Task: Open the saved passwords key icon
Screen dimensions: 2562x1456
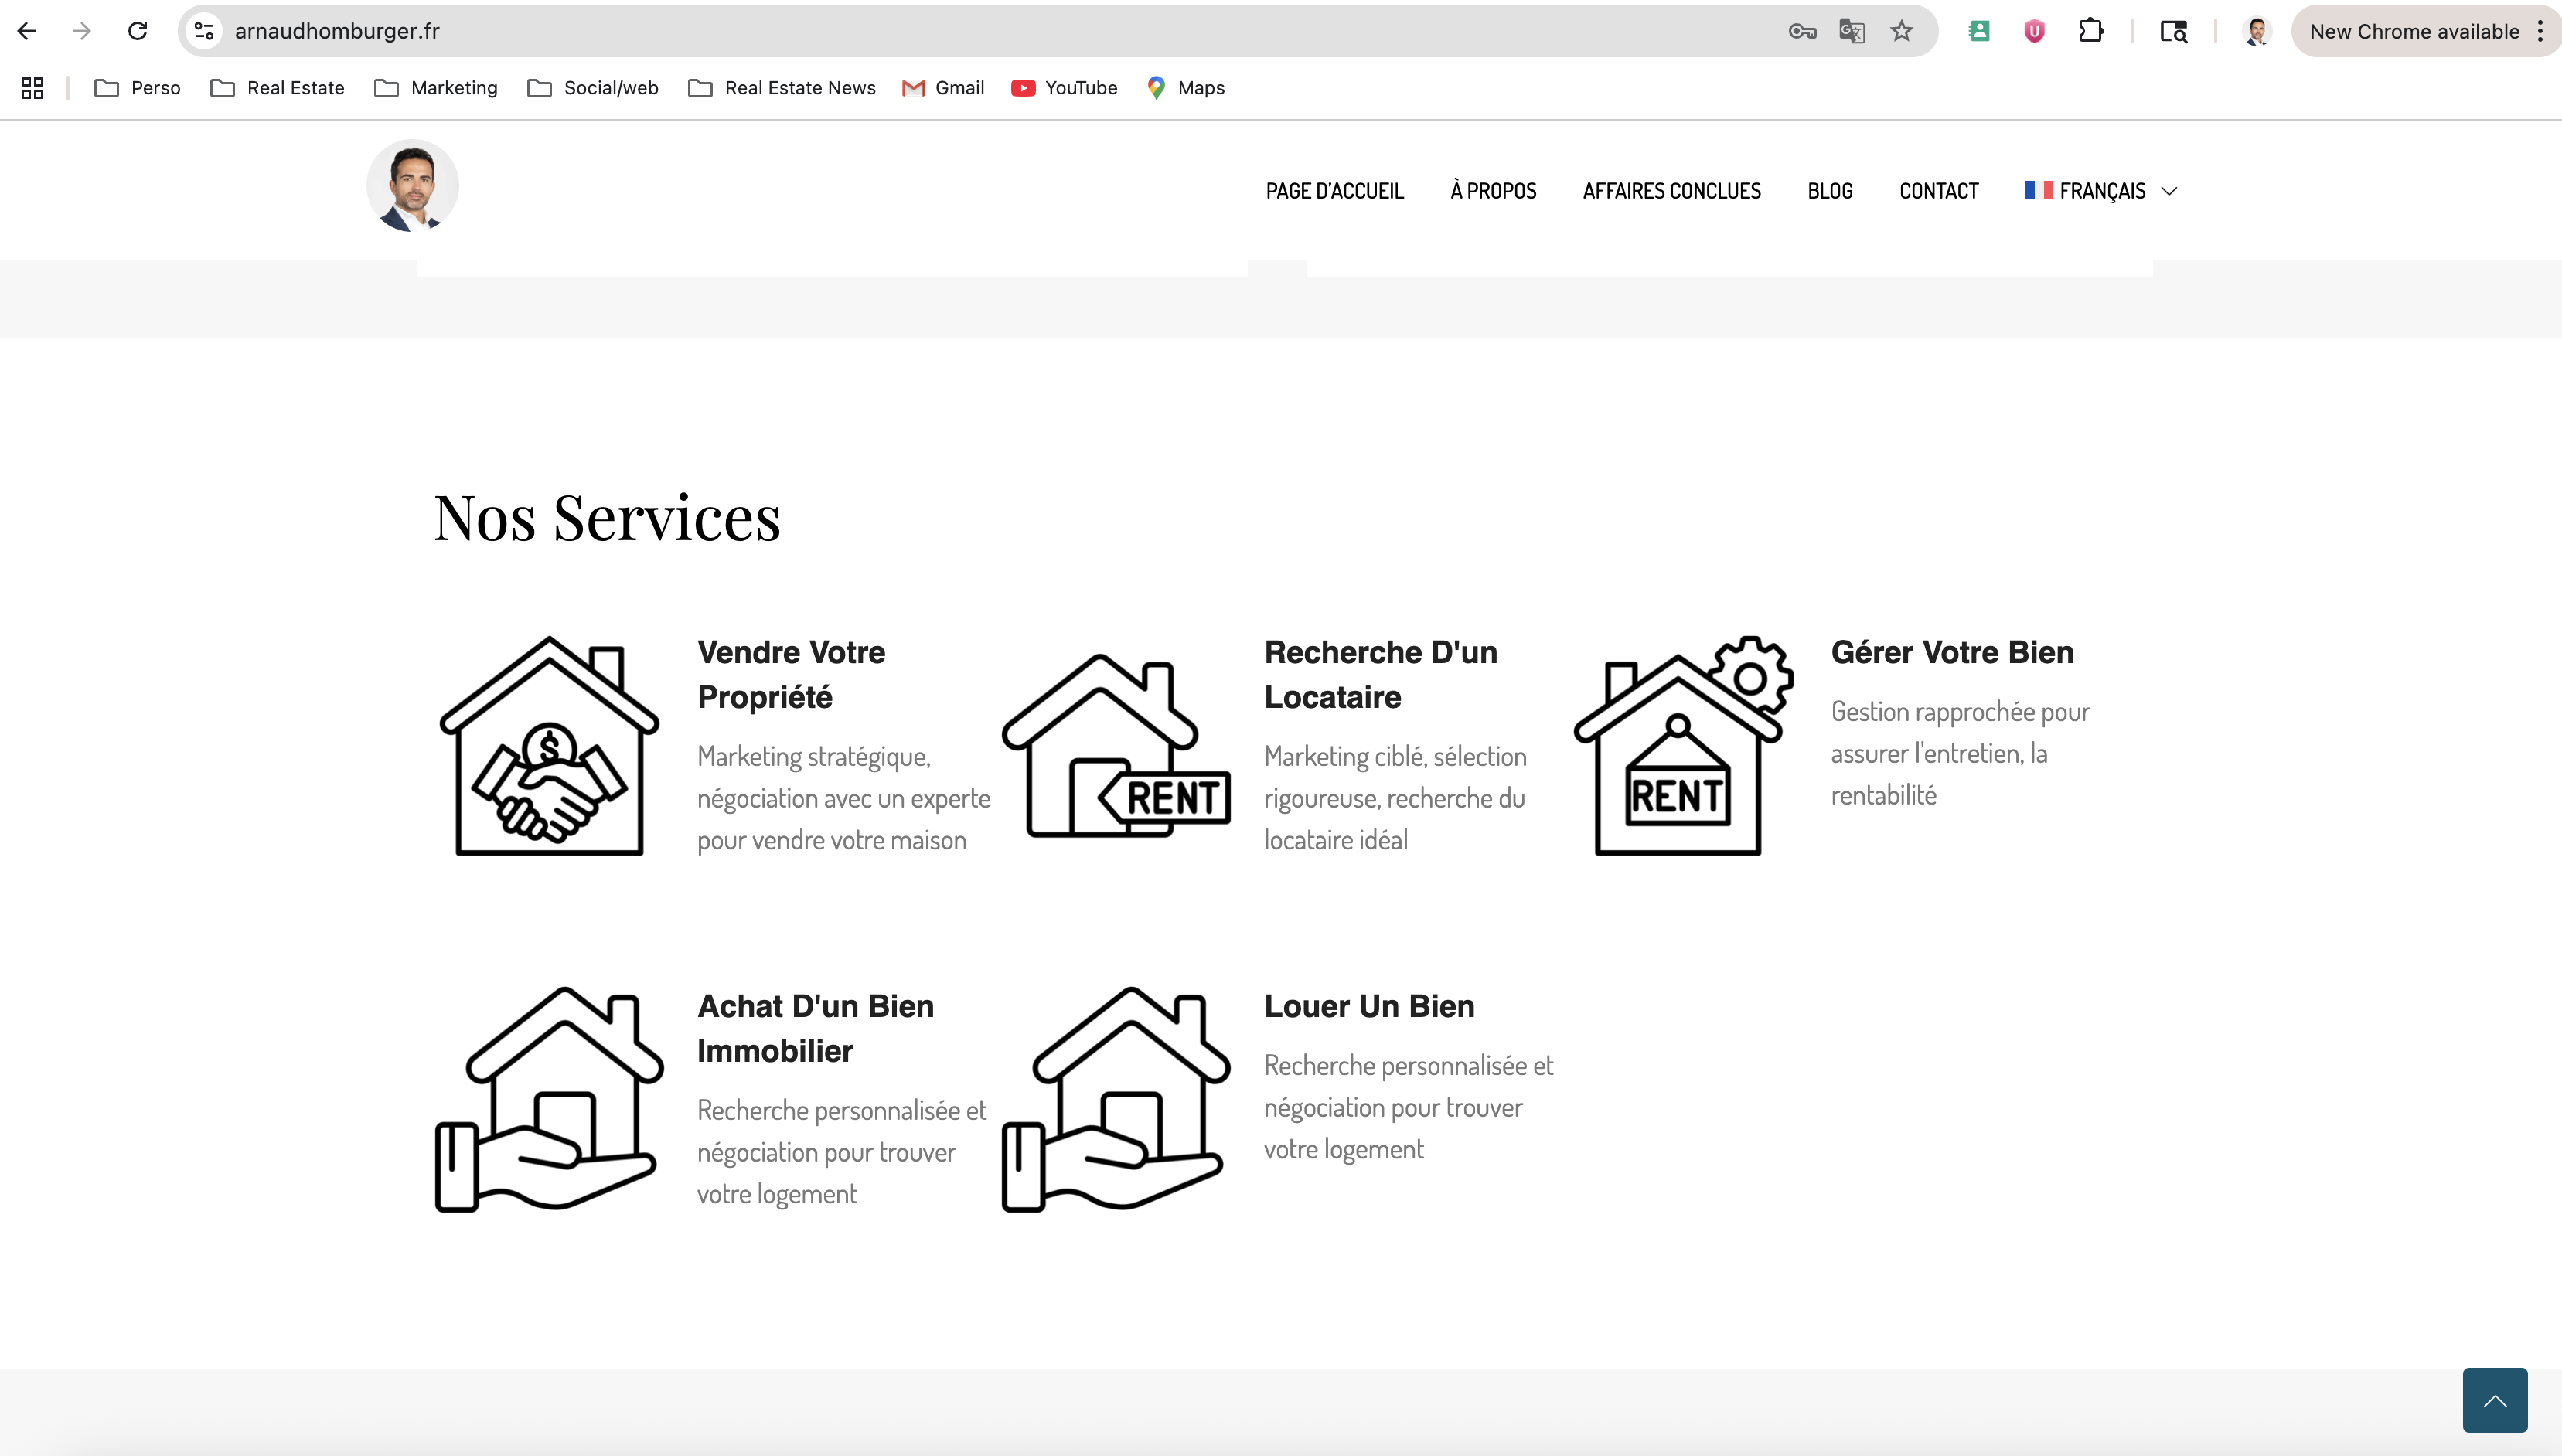Action: click(x=1802, y=31)
